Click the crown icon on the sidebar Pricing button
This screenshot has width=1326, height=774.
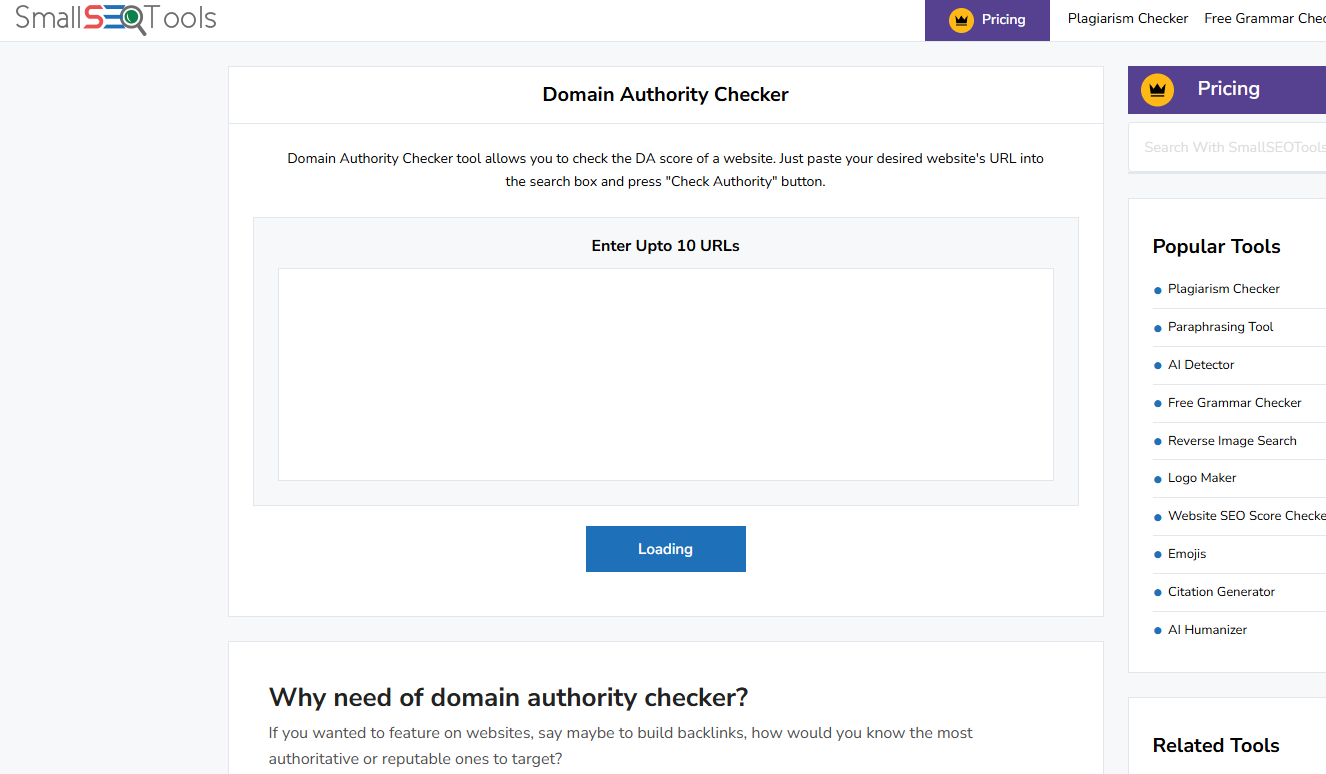[1157, 89]
